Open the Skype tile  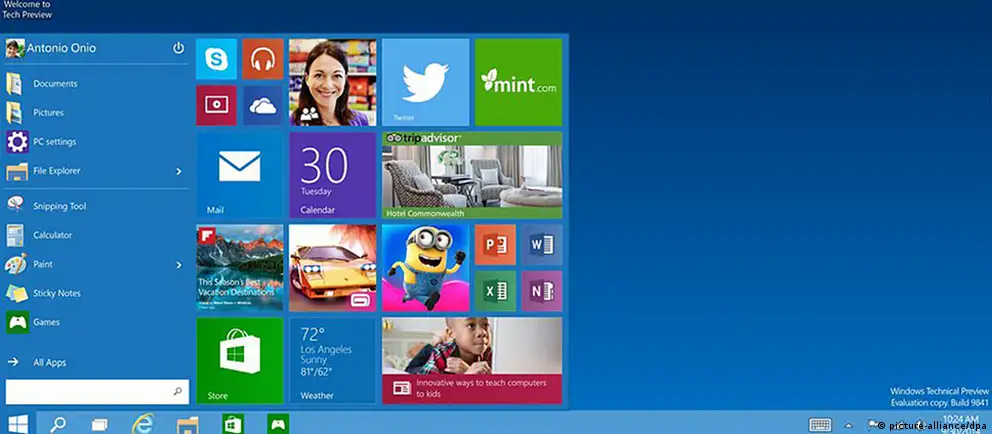217,59
